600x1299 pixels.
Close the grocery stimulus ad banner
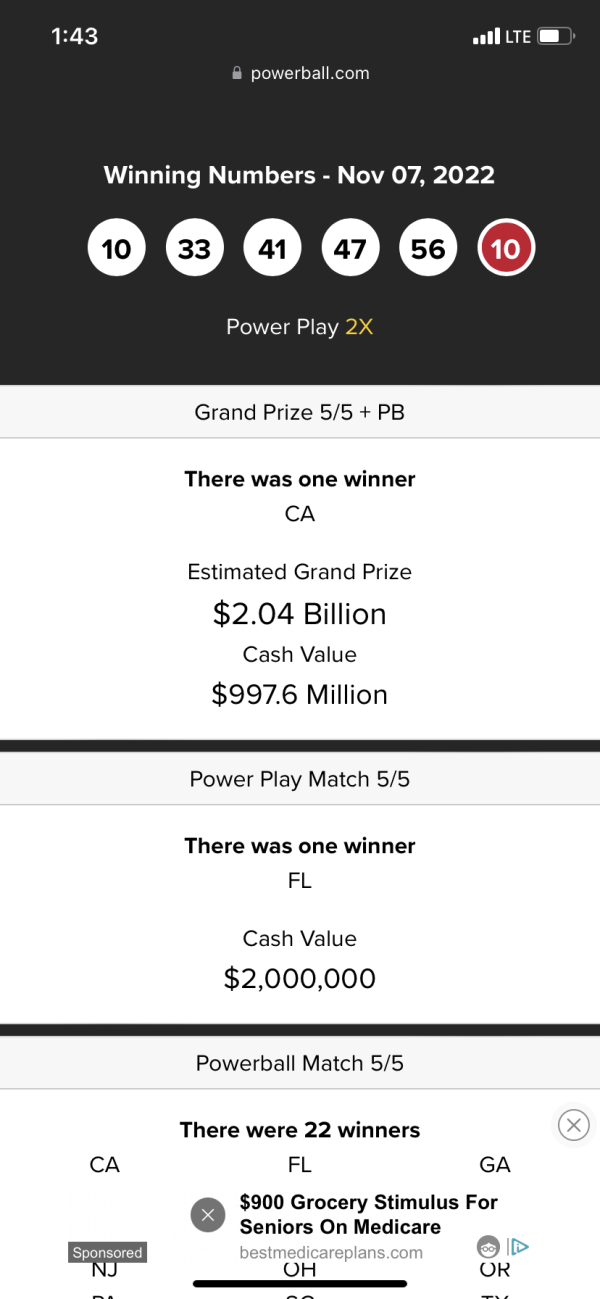[x=207, y=1215]
